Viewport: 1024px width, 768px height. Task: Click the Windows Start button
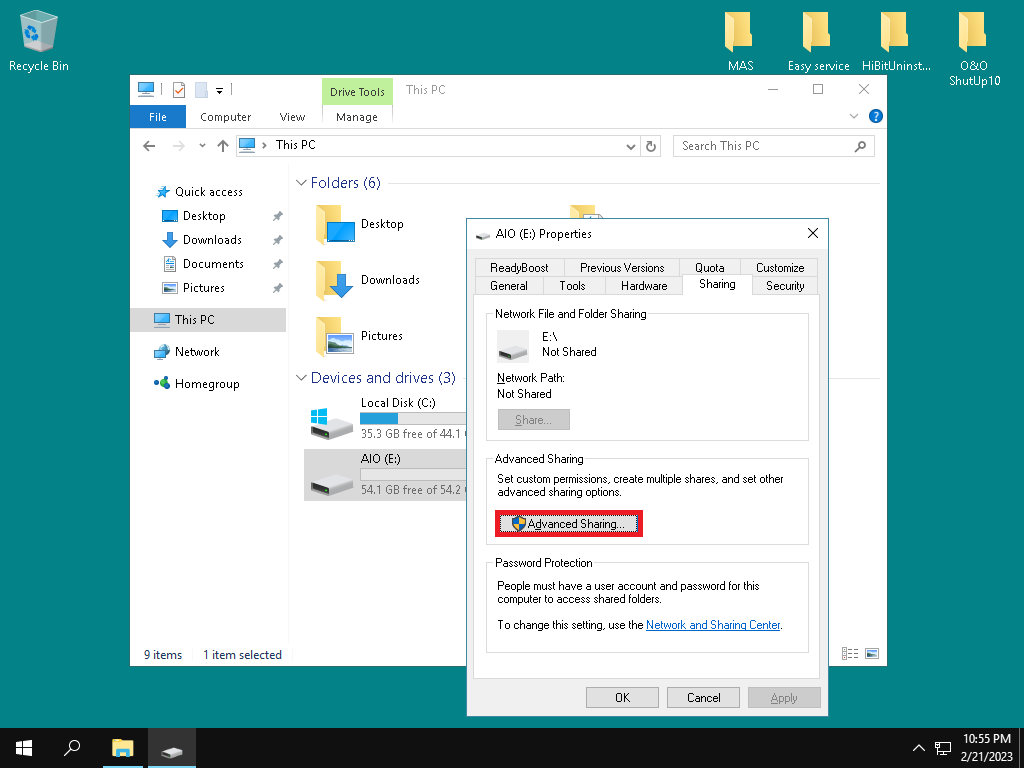coord(24,747)
